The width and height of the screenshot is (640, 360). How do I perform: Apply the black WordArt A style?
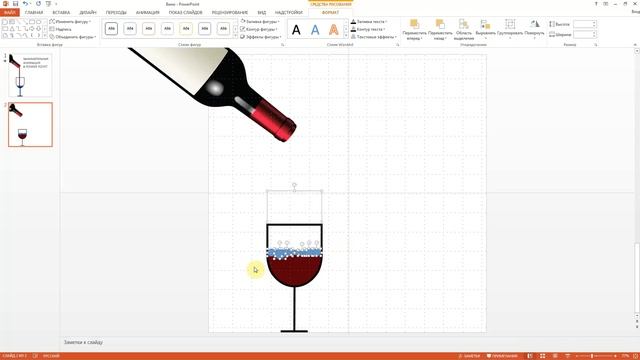pyautogui.click(x=296, y=29)
